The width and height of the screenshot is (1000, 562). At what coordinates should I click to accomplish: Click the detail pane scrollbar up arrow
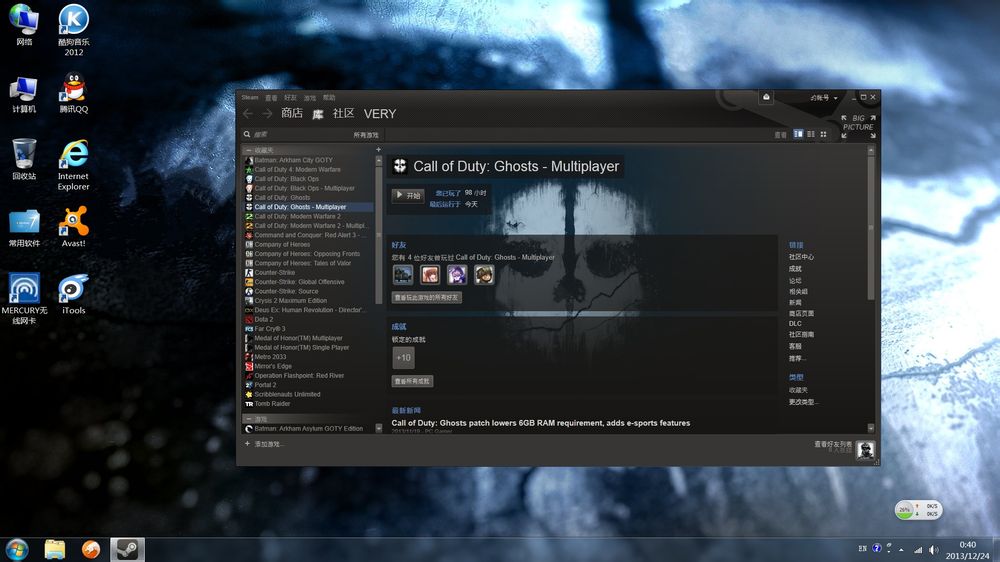tap(871, 151)
